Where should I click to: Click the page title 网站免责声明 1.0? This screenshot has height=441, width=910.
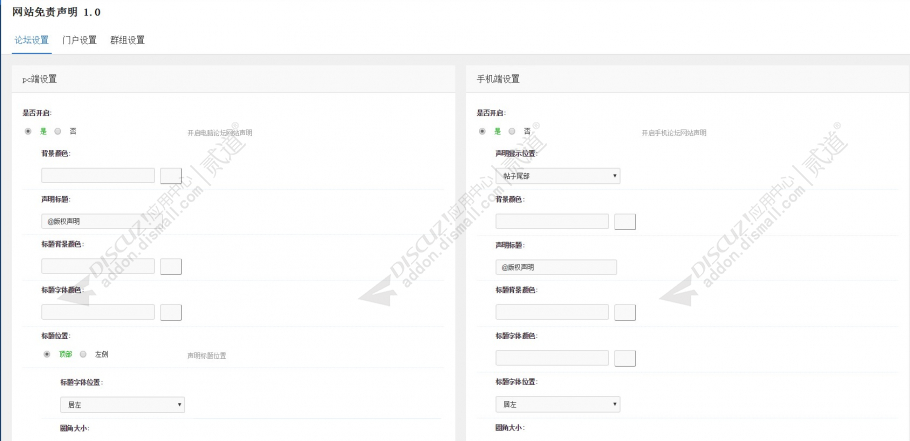coord(56,12)
